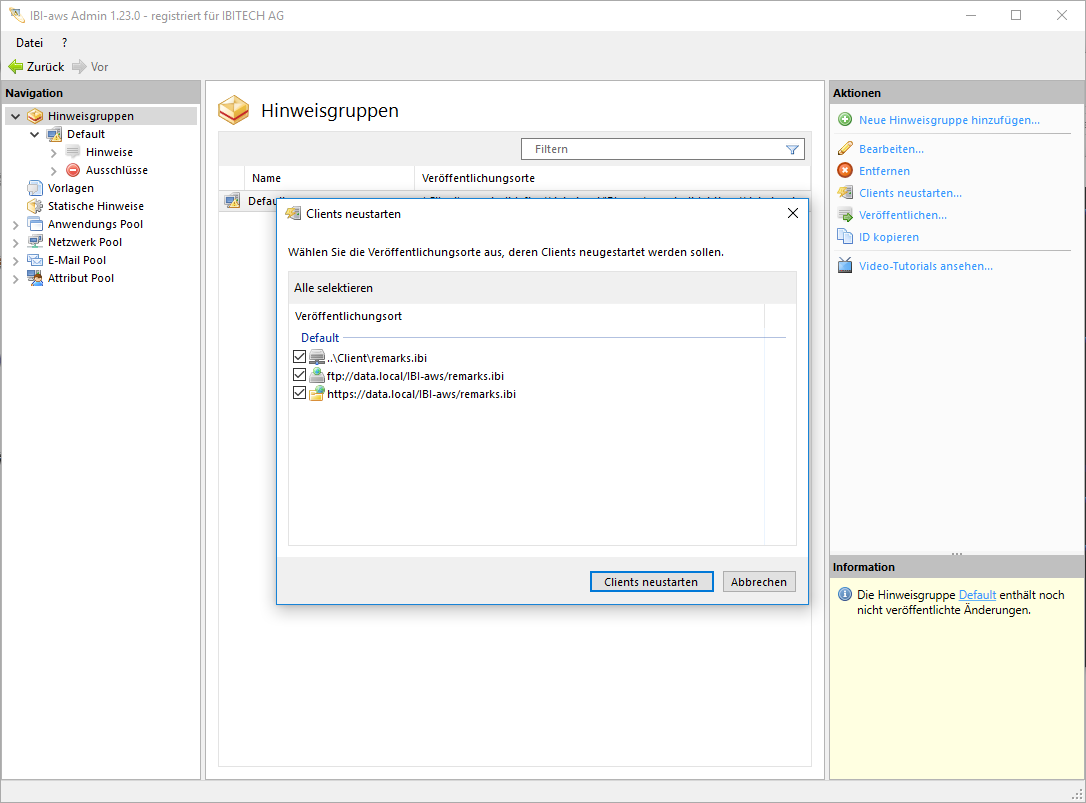Screen dimensions: 1086x803
Task: Click the Default link in Information panel
Action: click(977, 595)
